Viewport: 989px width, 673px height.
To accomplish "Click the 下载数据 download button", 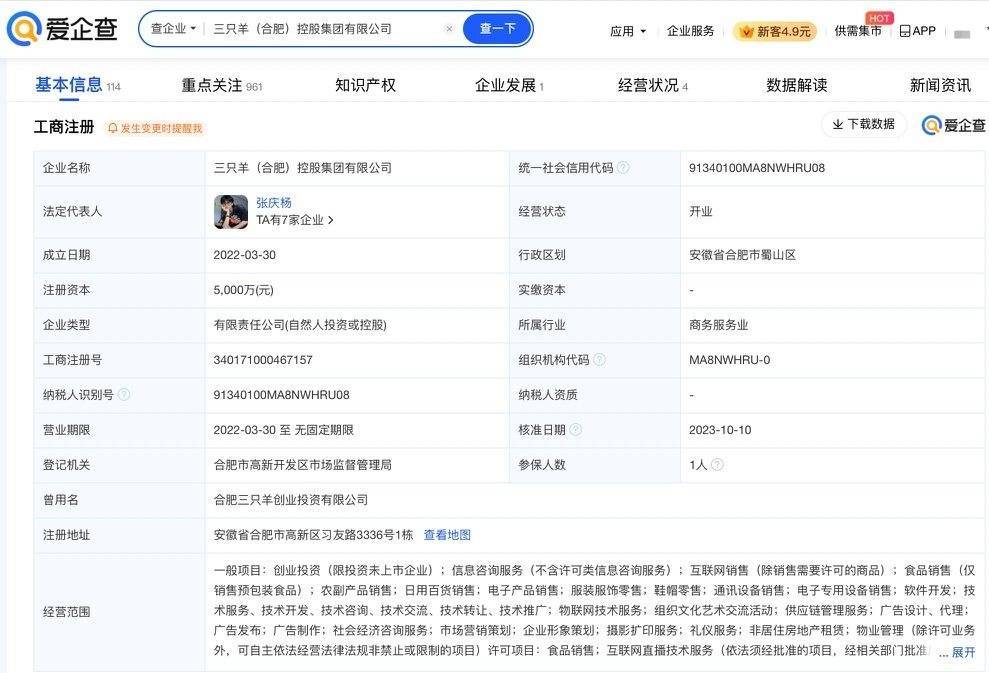I will click(863, 124).
